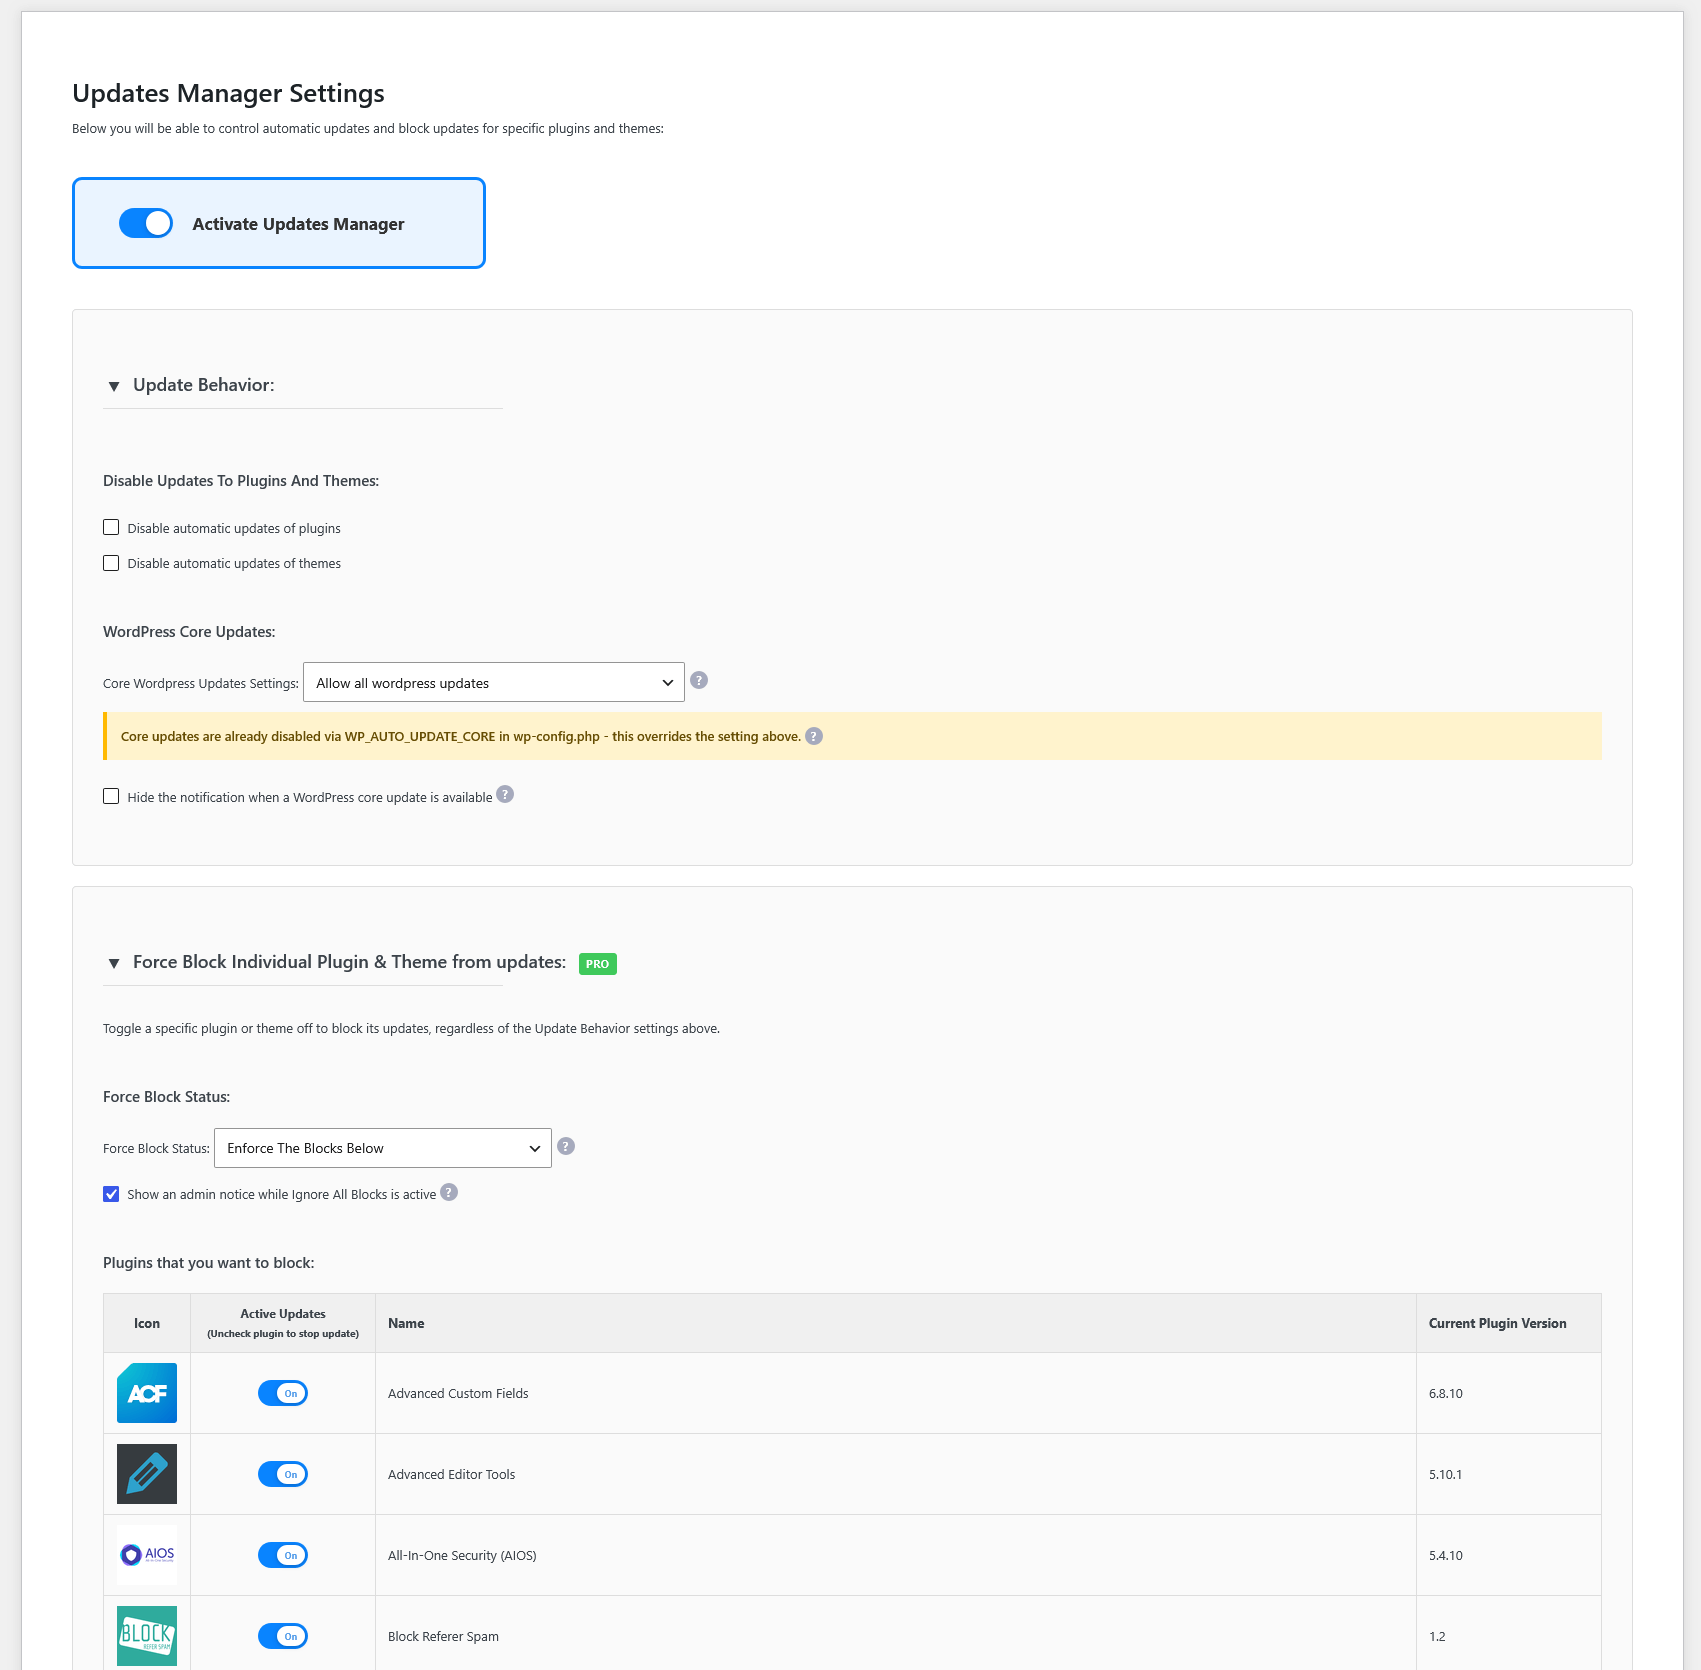
Task: Open the Core Wordpress Updates Settings dropdown
Action: pyautogui.click(x=494, y=682)
